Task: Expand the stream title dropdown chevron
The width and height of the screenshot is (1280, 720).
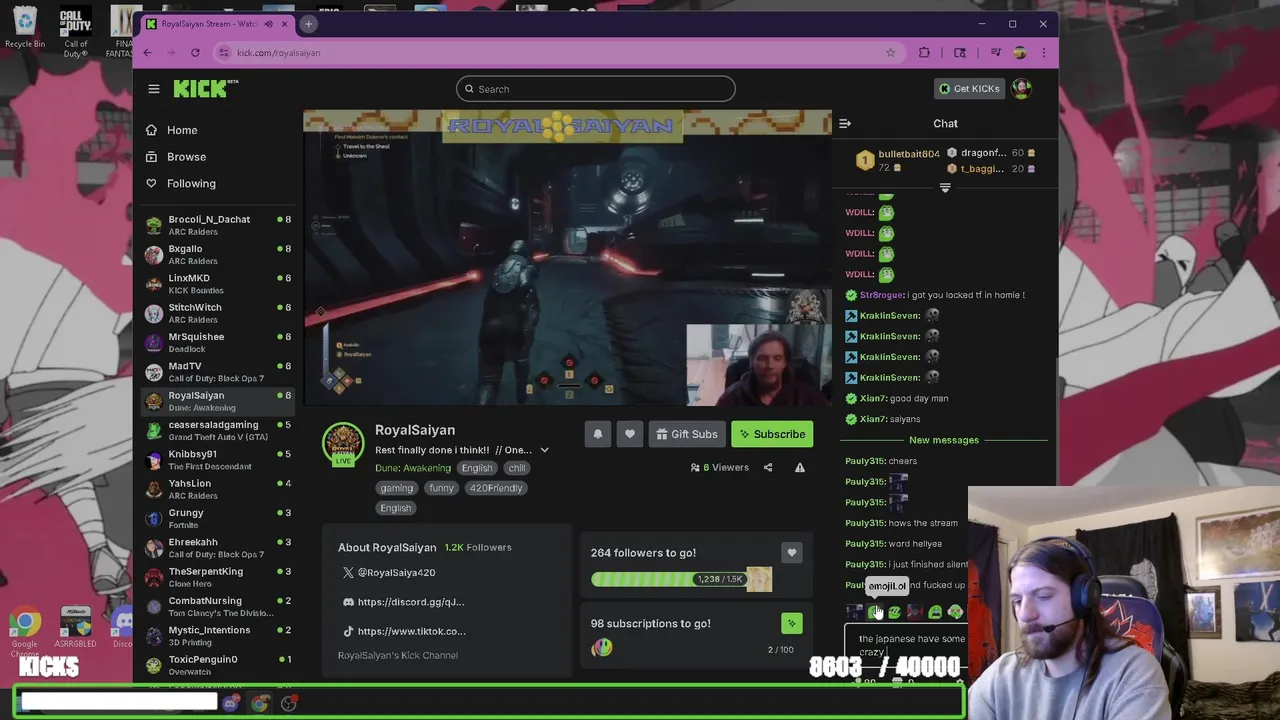Action: [x=545, y=450]
